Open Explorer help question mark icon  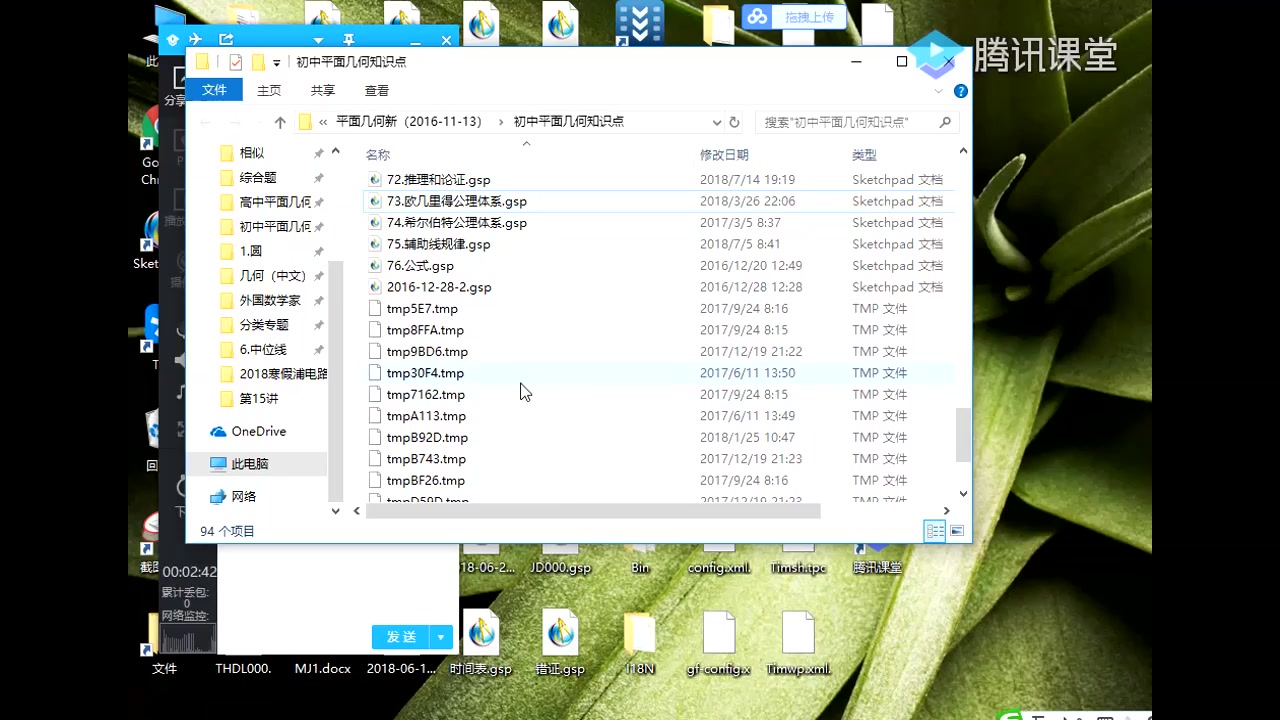961,91
